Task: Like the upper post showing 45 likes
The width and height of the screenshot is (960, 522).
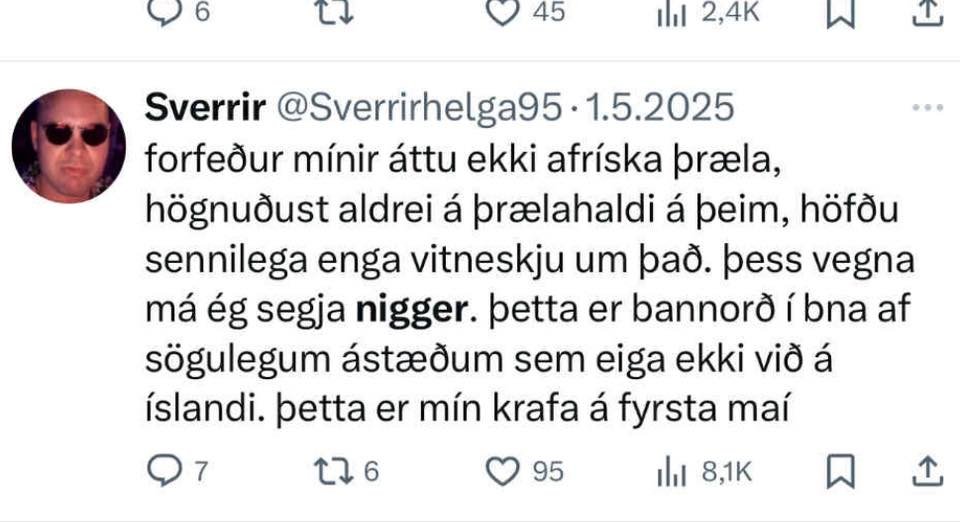Action: point(502,12)
